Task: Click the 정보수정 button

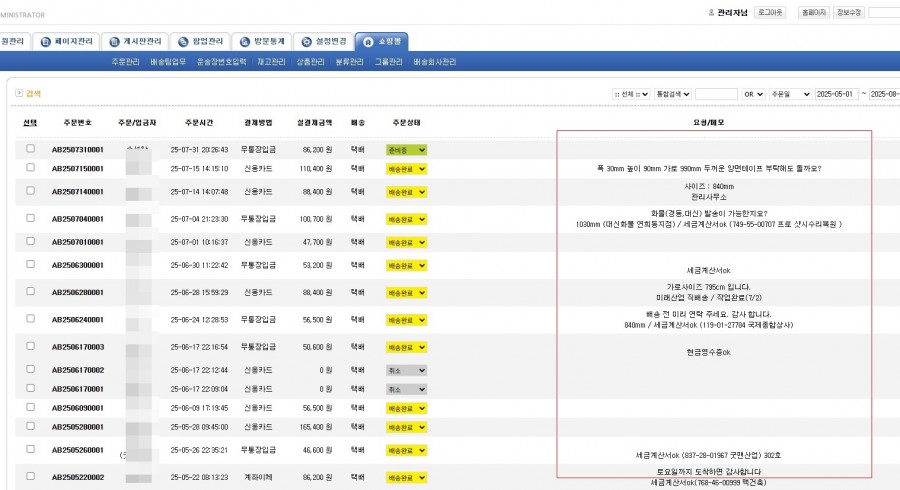Action: click(x=849, y=12)
